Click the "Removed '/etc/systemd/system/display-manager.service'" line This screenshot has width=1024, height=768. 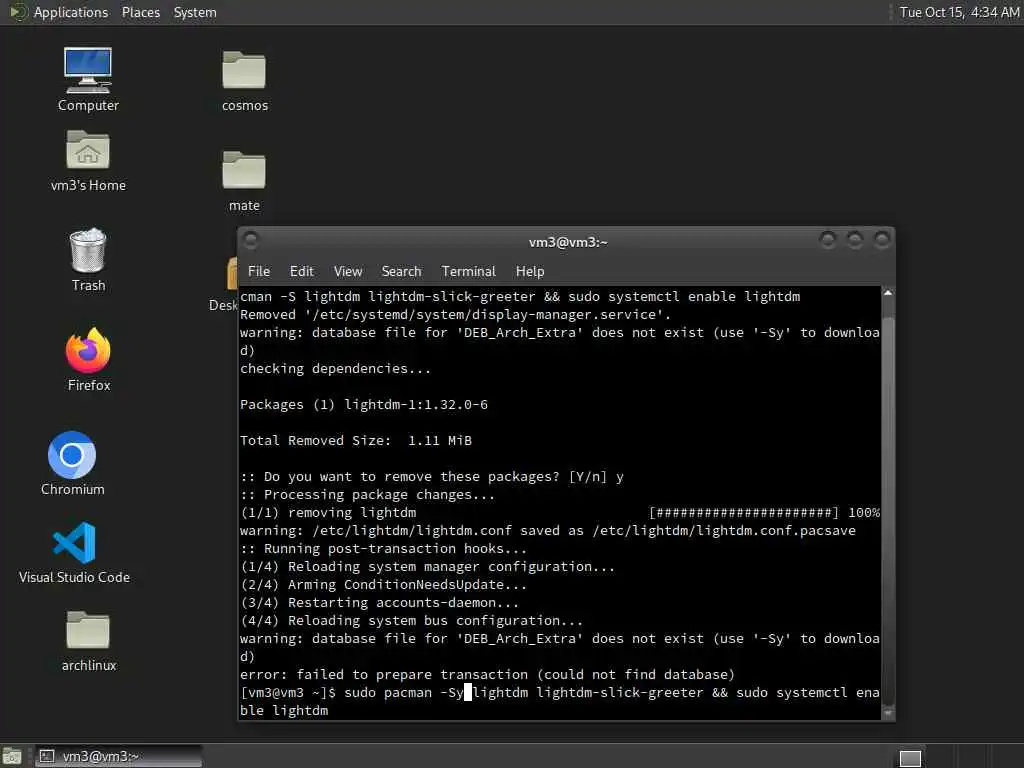point(455,315)
